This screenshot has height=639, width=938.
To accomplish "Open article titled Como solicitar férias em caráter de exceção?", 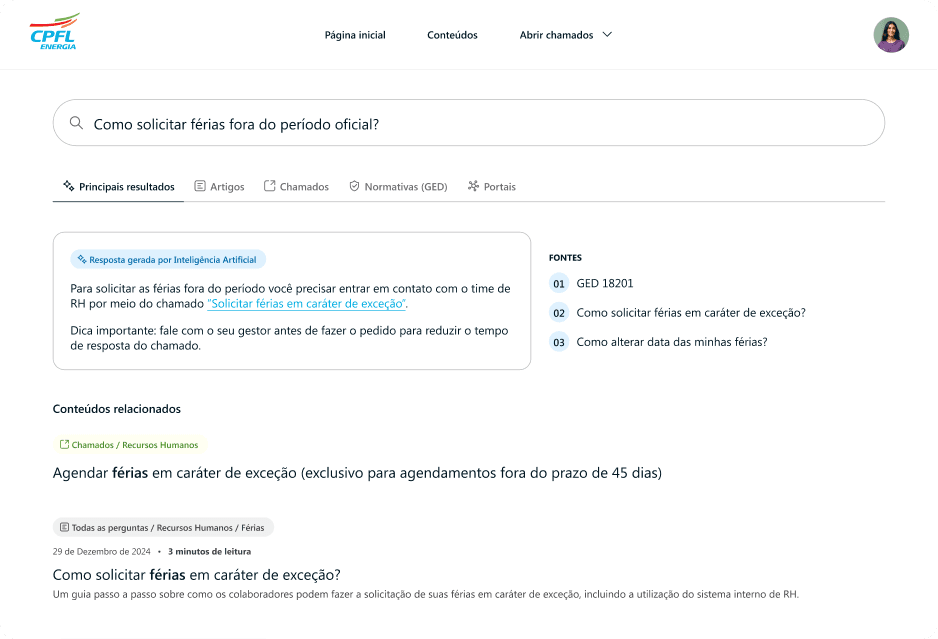I will click(197, 575).
